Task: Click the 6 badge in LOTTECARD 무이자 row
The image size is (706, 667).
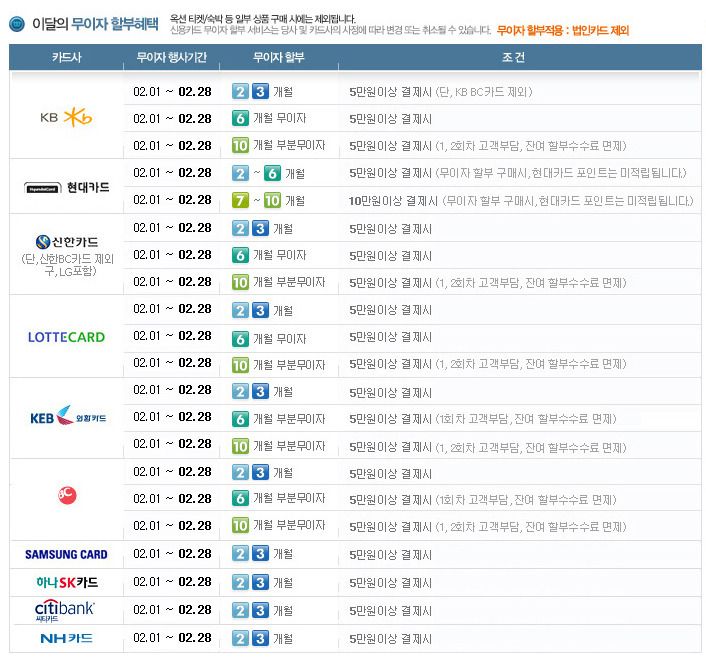Action: click(x=240, y=339)
